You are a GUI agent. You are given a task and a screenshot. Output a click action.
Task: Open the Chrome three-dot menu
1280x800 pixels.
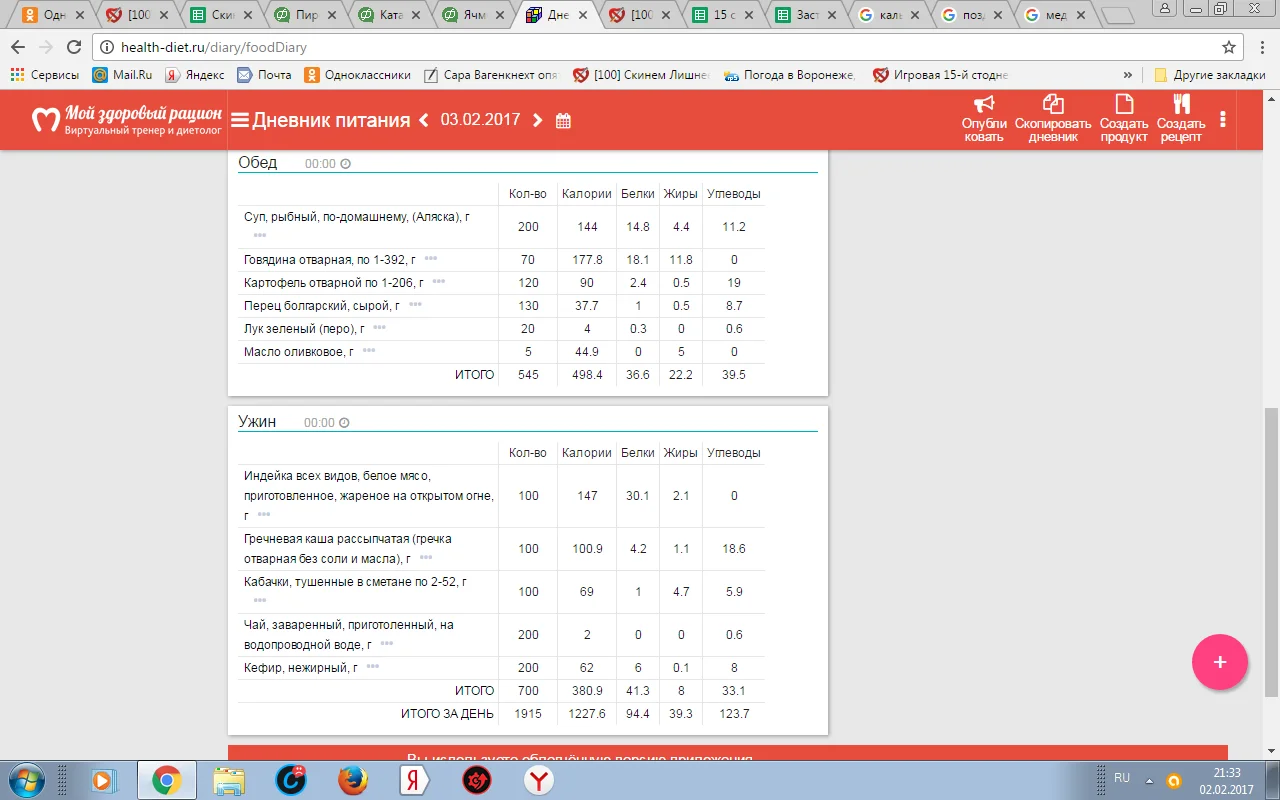coord(1260,47)
